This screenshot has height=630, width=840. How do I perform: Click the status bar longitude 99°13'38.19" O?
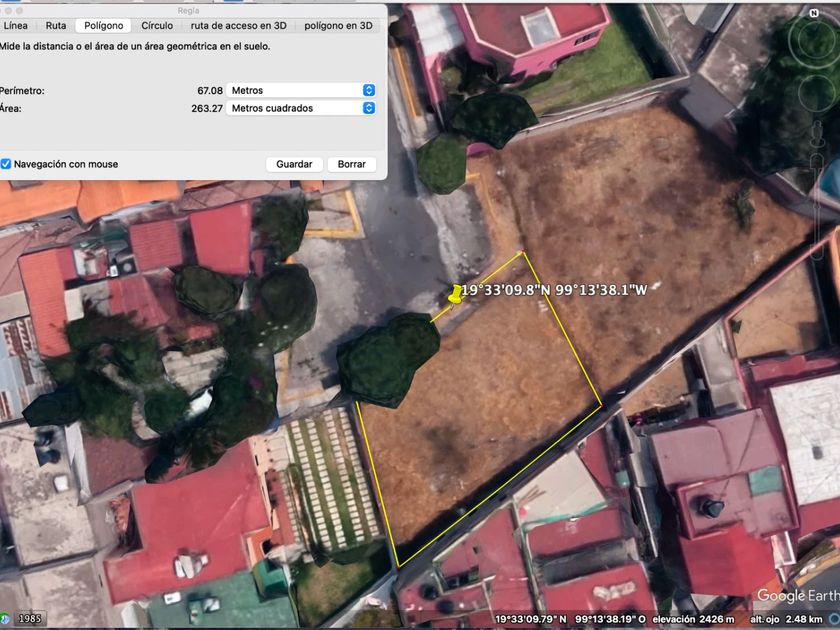click(610, 619)
